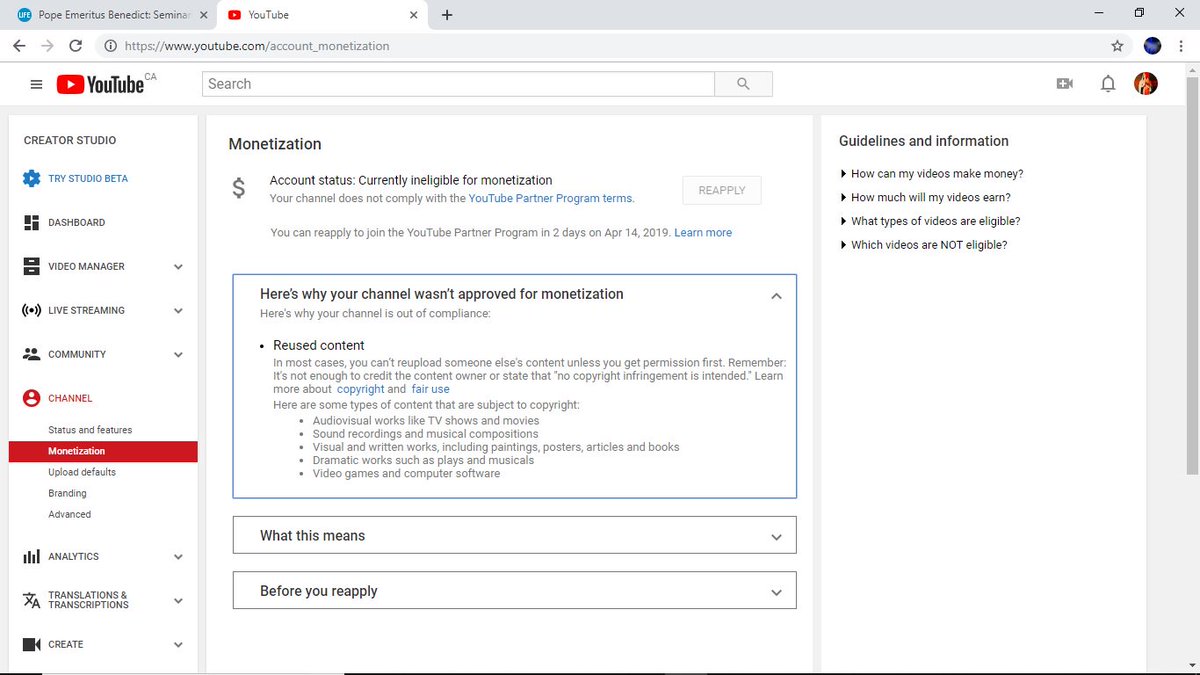The height and width of the screenshot is (675, 1200).
Task: Expand the Create section
Action: coord(178,645)
